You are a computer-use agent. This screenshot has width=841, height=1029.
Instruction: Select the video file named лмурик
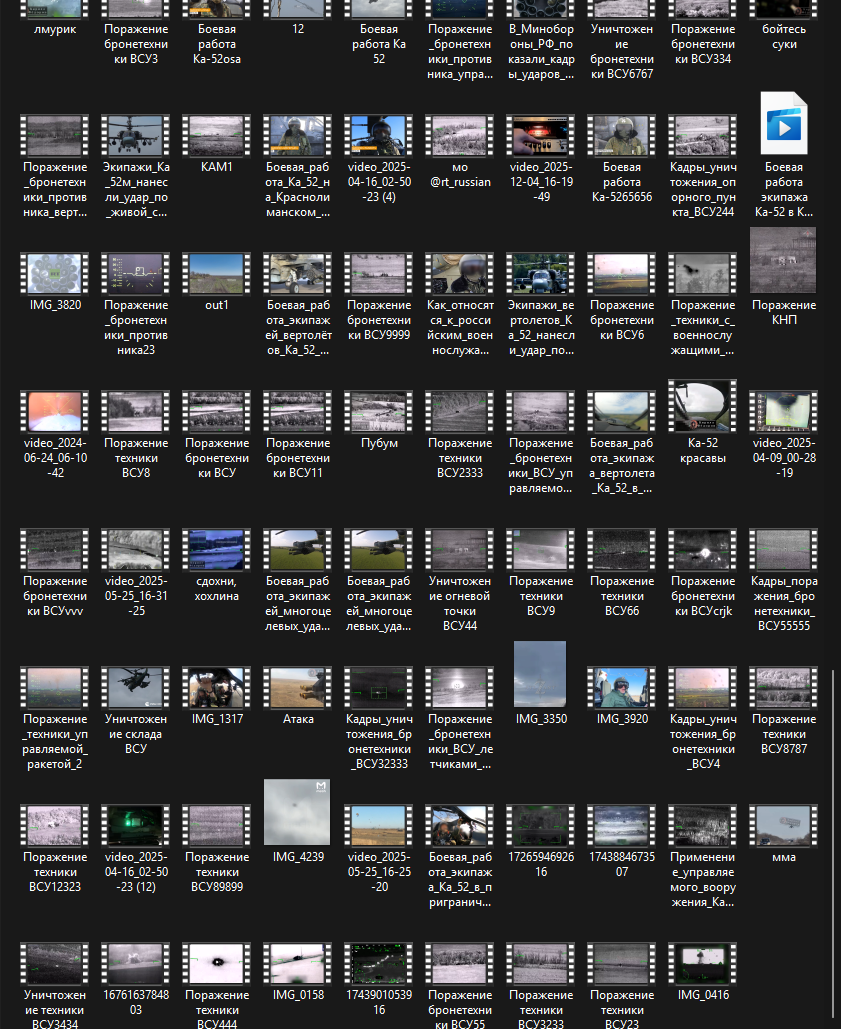[x=55, y=19]
